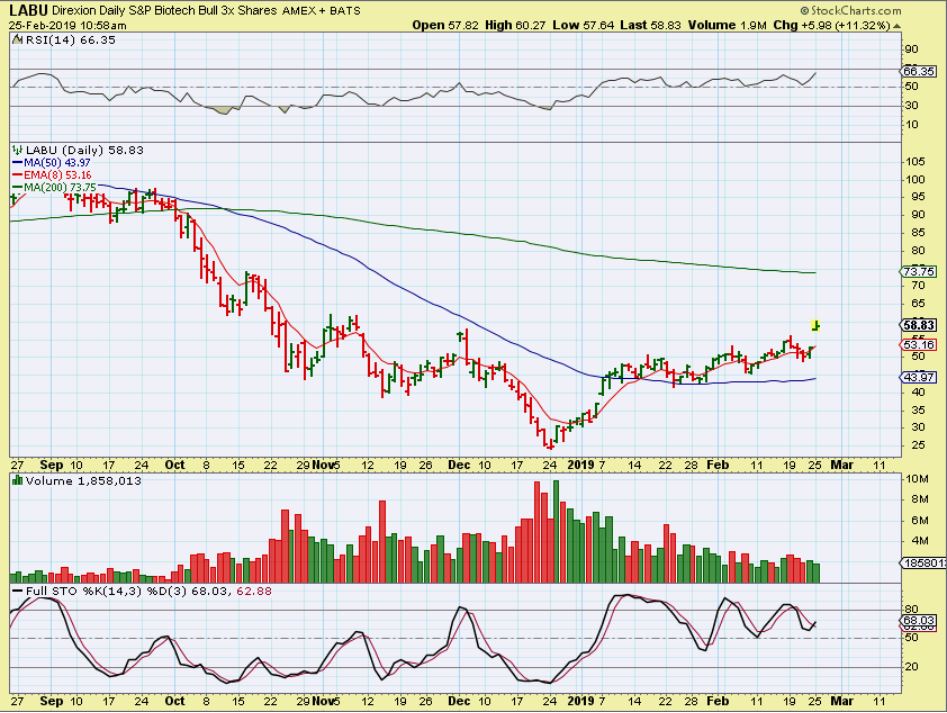Click the bold 58.83 last-price tag on right axis
This screenshot has height=713, width=947.
point(919,325)
